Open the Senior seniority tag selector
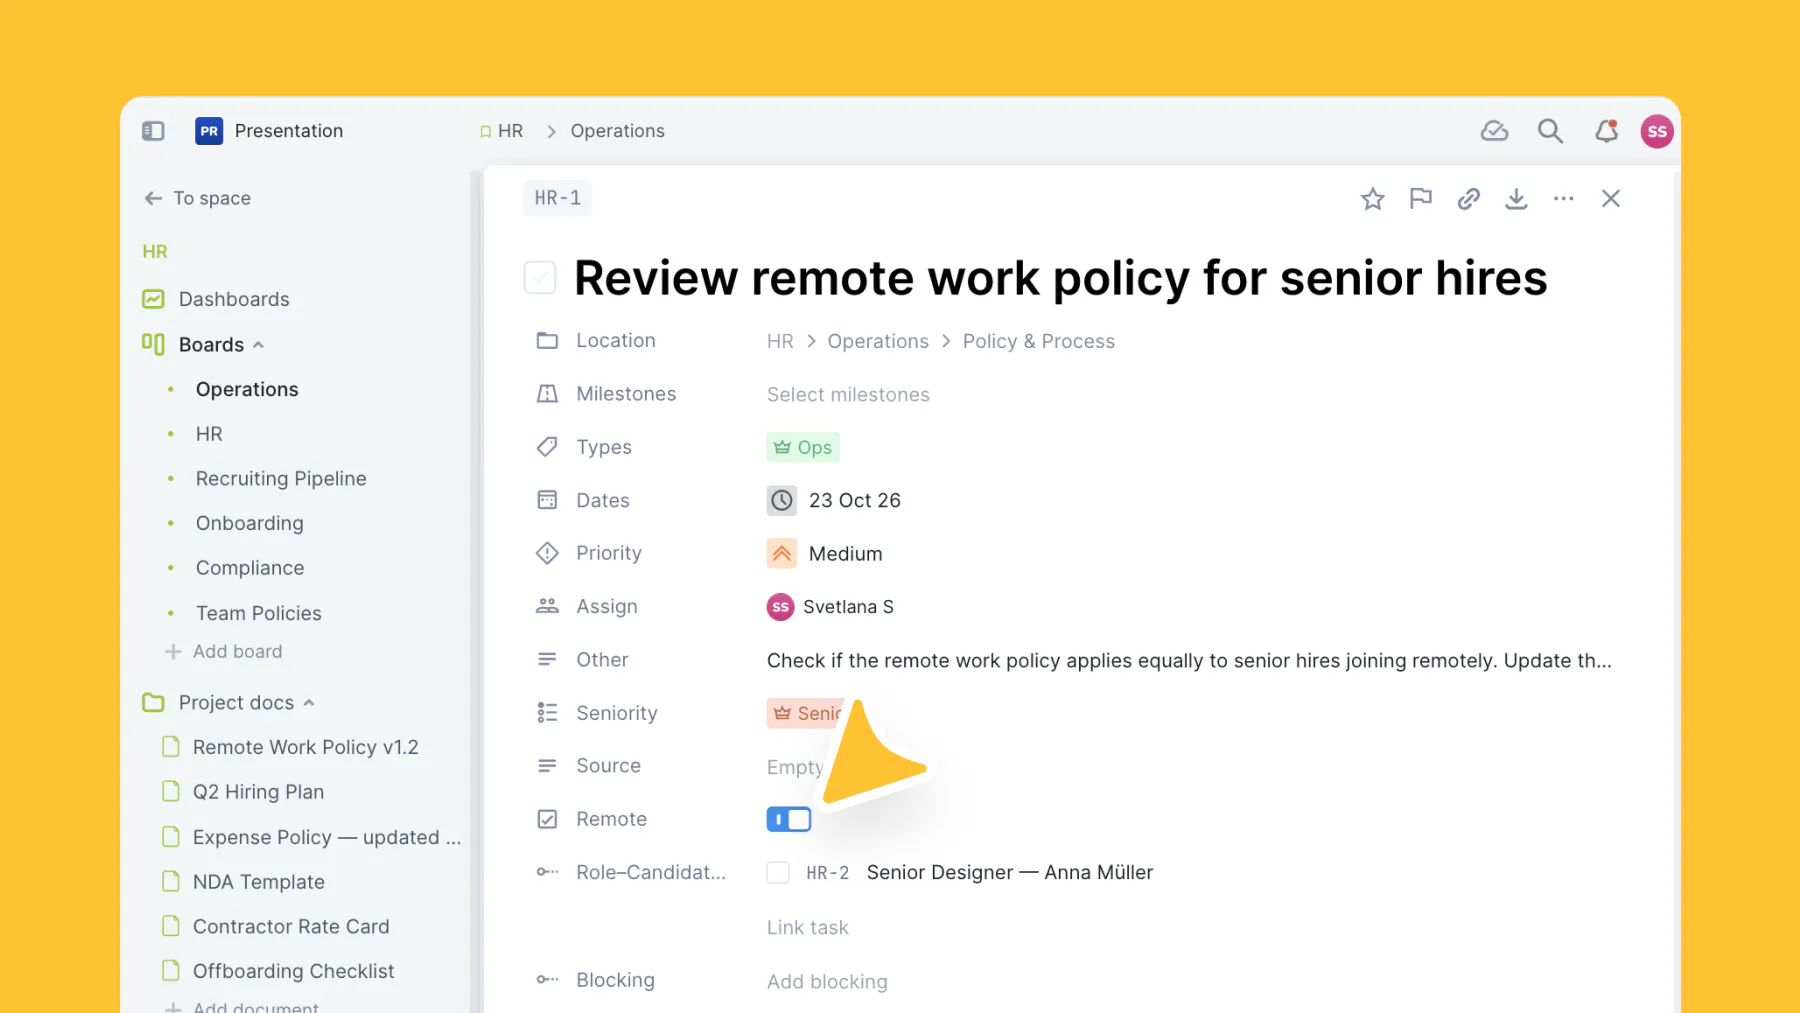Image resolution: width=1800 pixels, height=1013 pixels. (806, 713)
